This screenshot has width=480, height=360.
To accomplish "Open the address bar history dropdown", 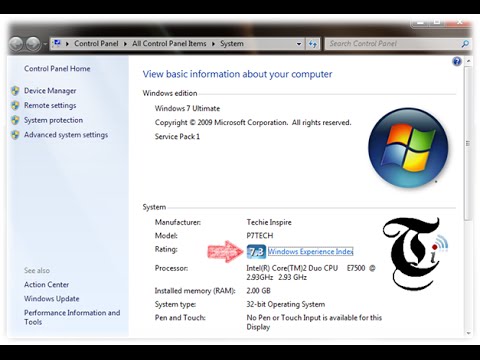I will coord(299,44).
